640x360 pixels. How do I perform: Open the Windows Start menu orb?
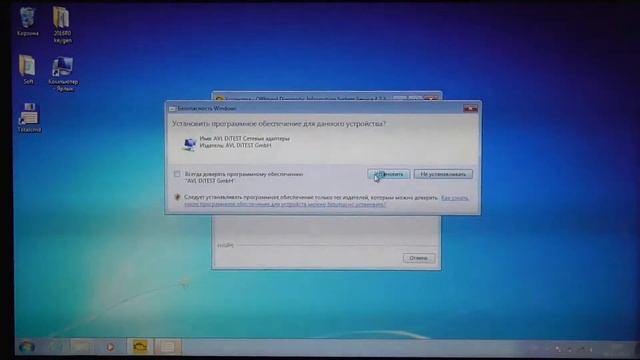pos(27,347)
